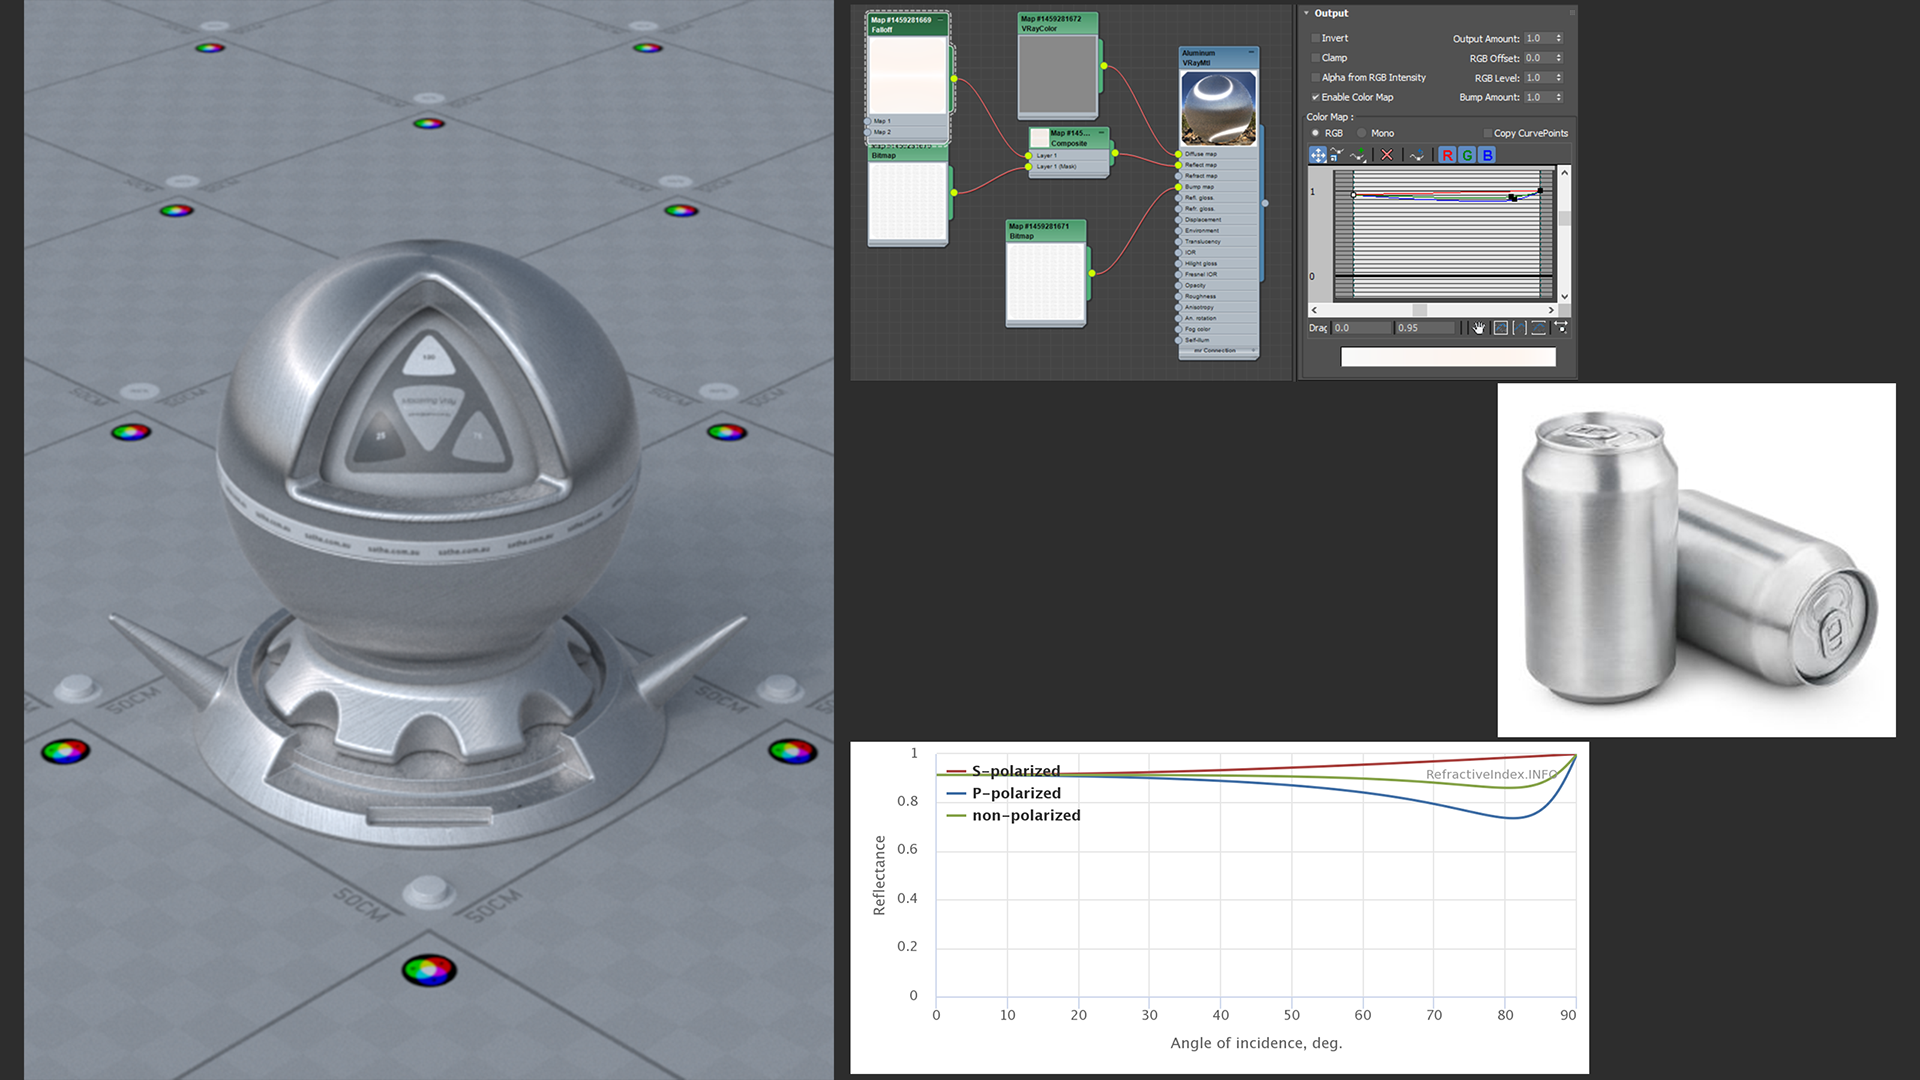Click the Zoom Extents curve icon
1920x1080 pixels.
click(1500, 328)
